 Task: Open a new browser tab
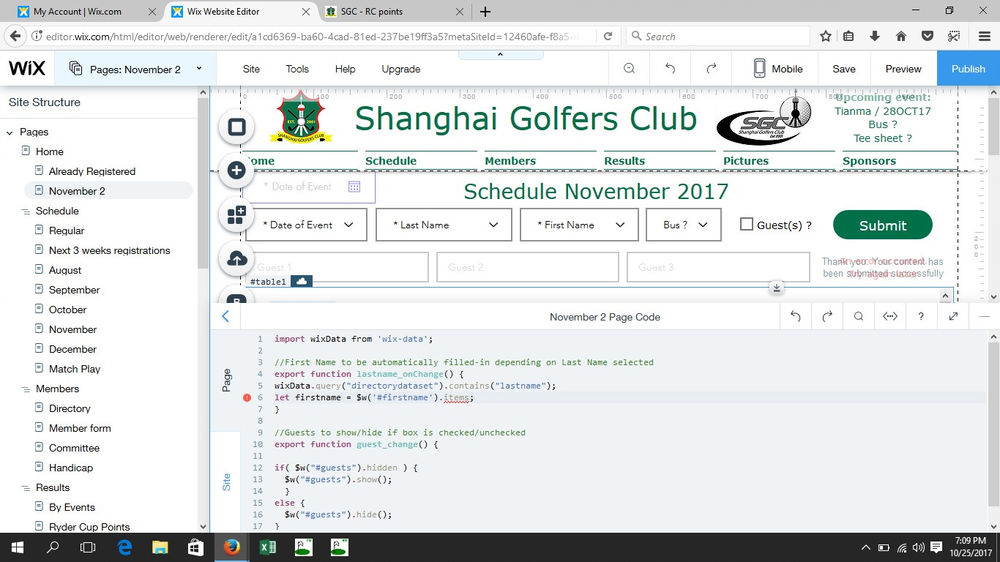(485, 11)
